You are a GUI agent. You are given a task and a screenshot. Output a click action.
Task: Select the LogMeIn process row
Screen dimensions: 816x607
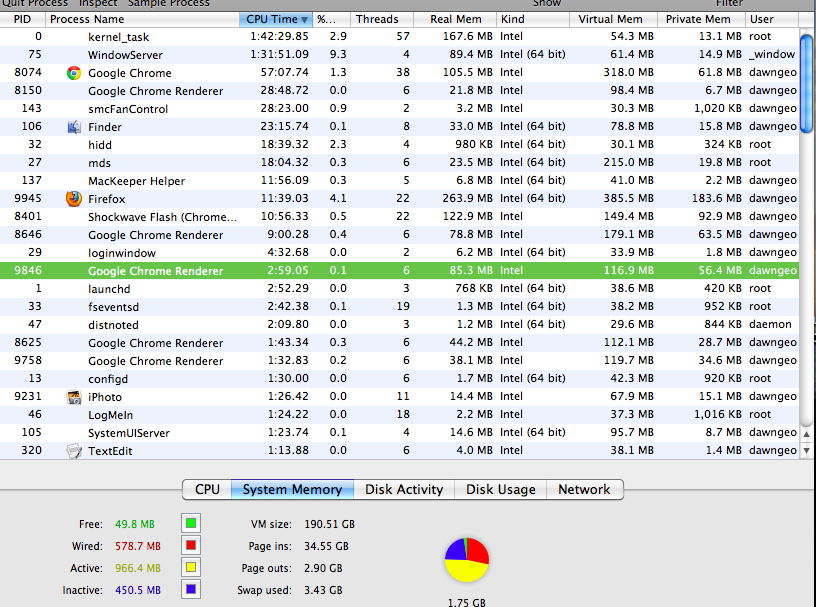click(x=399, y=414)
